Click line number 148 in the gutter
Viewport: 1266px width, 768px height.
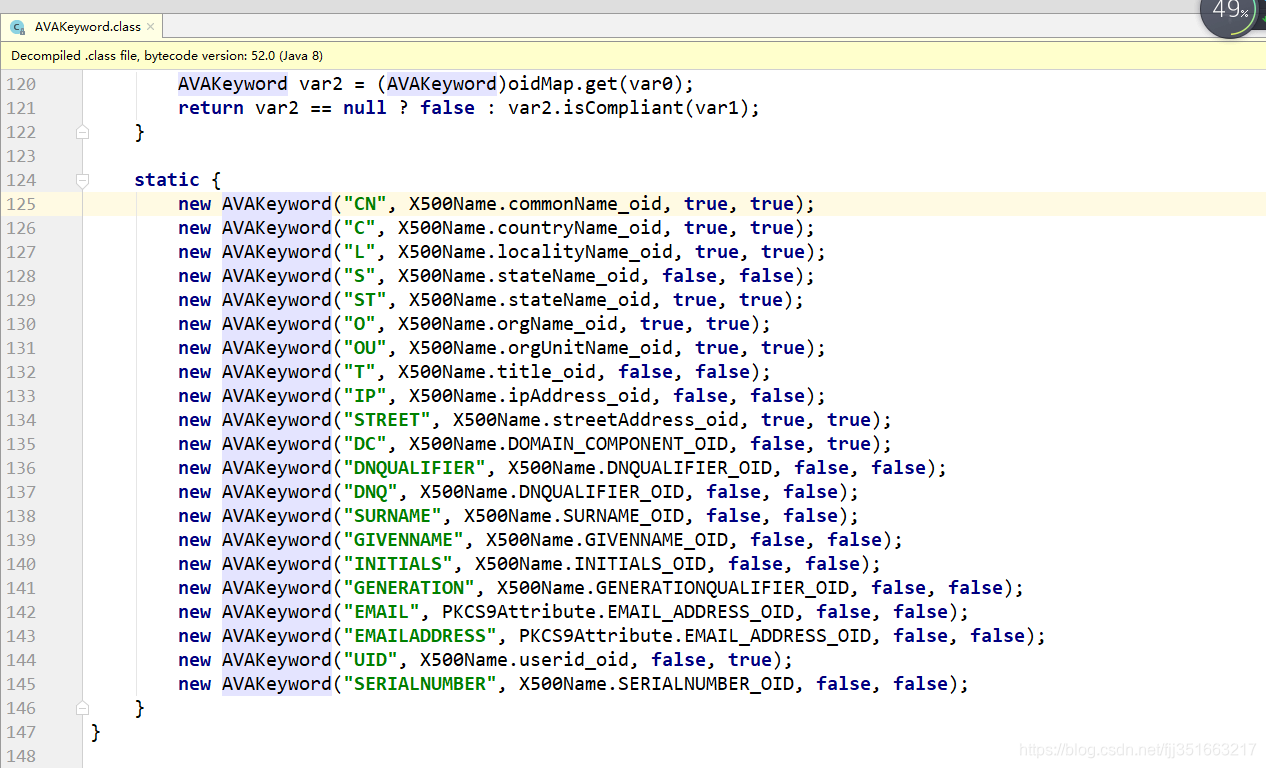pos(21,756)
